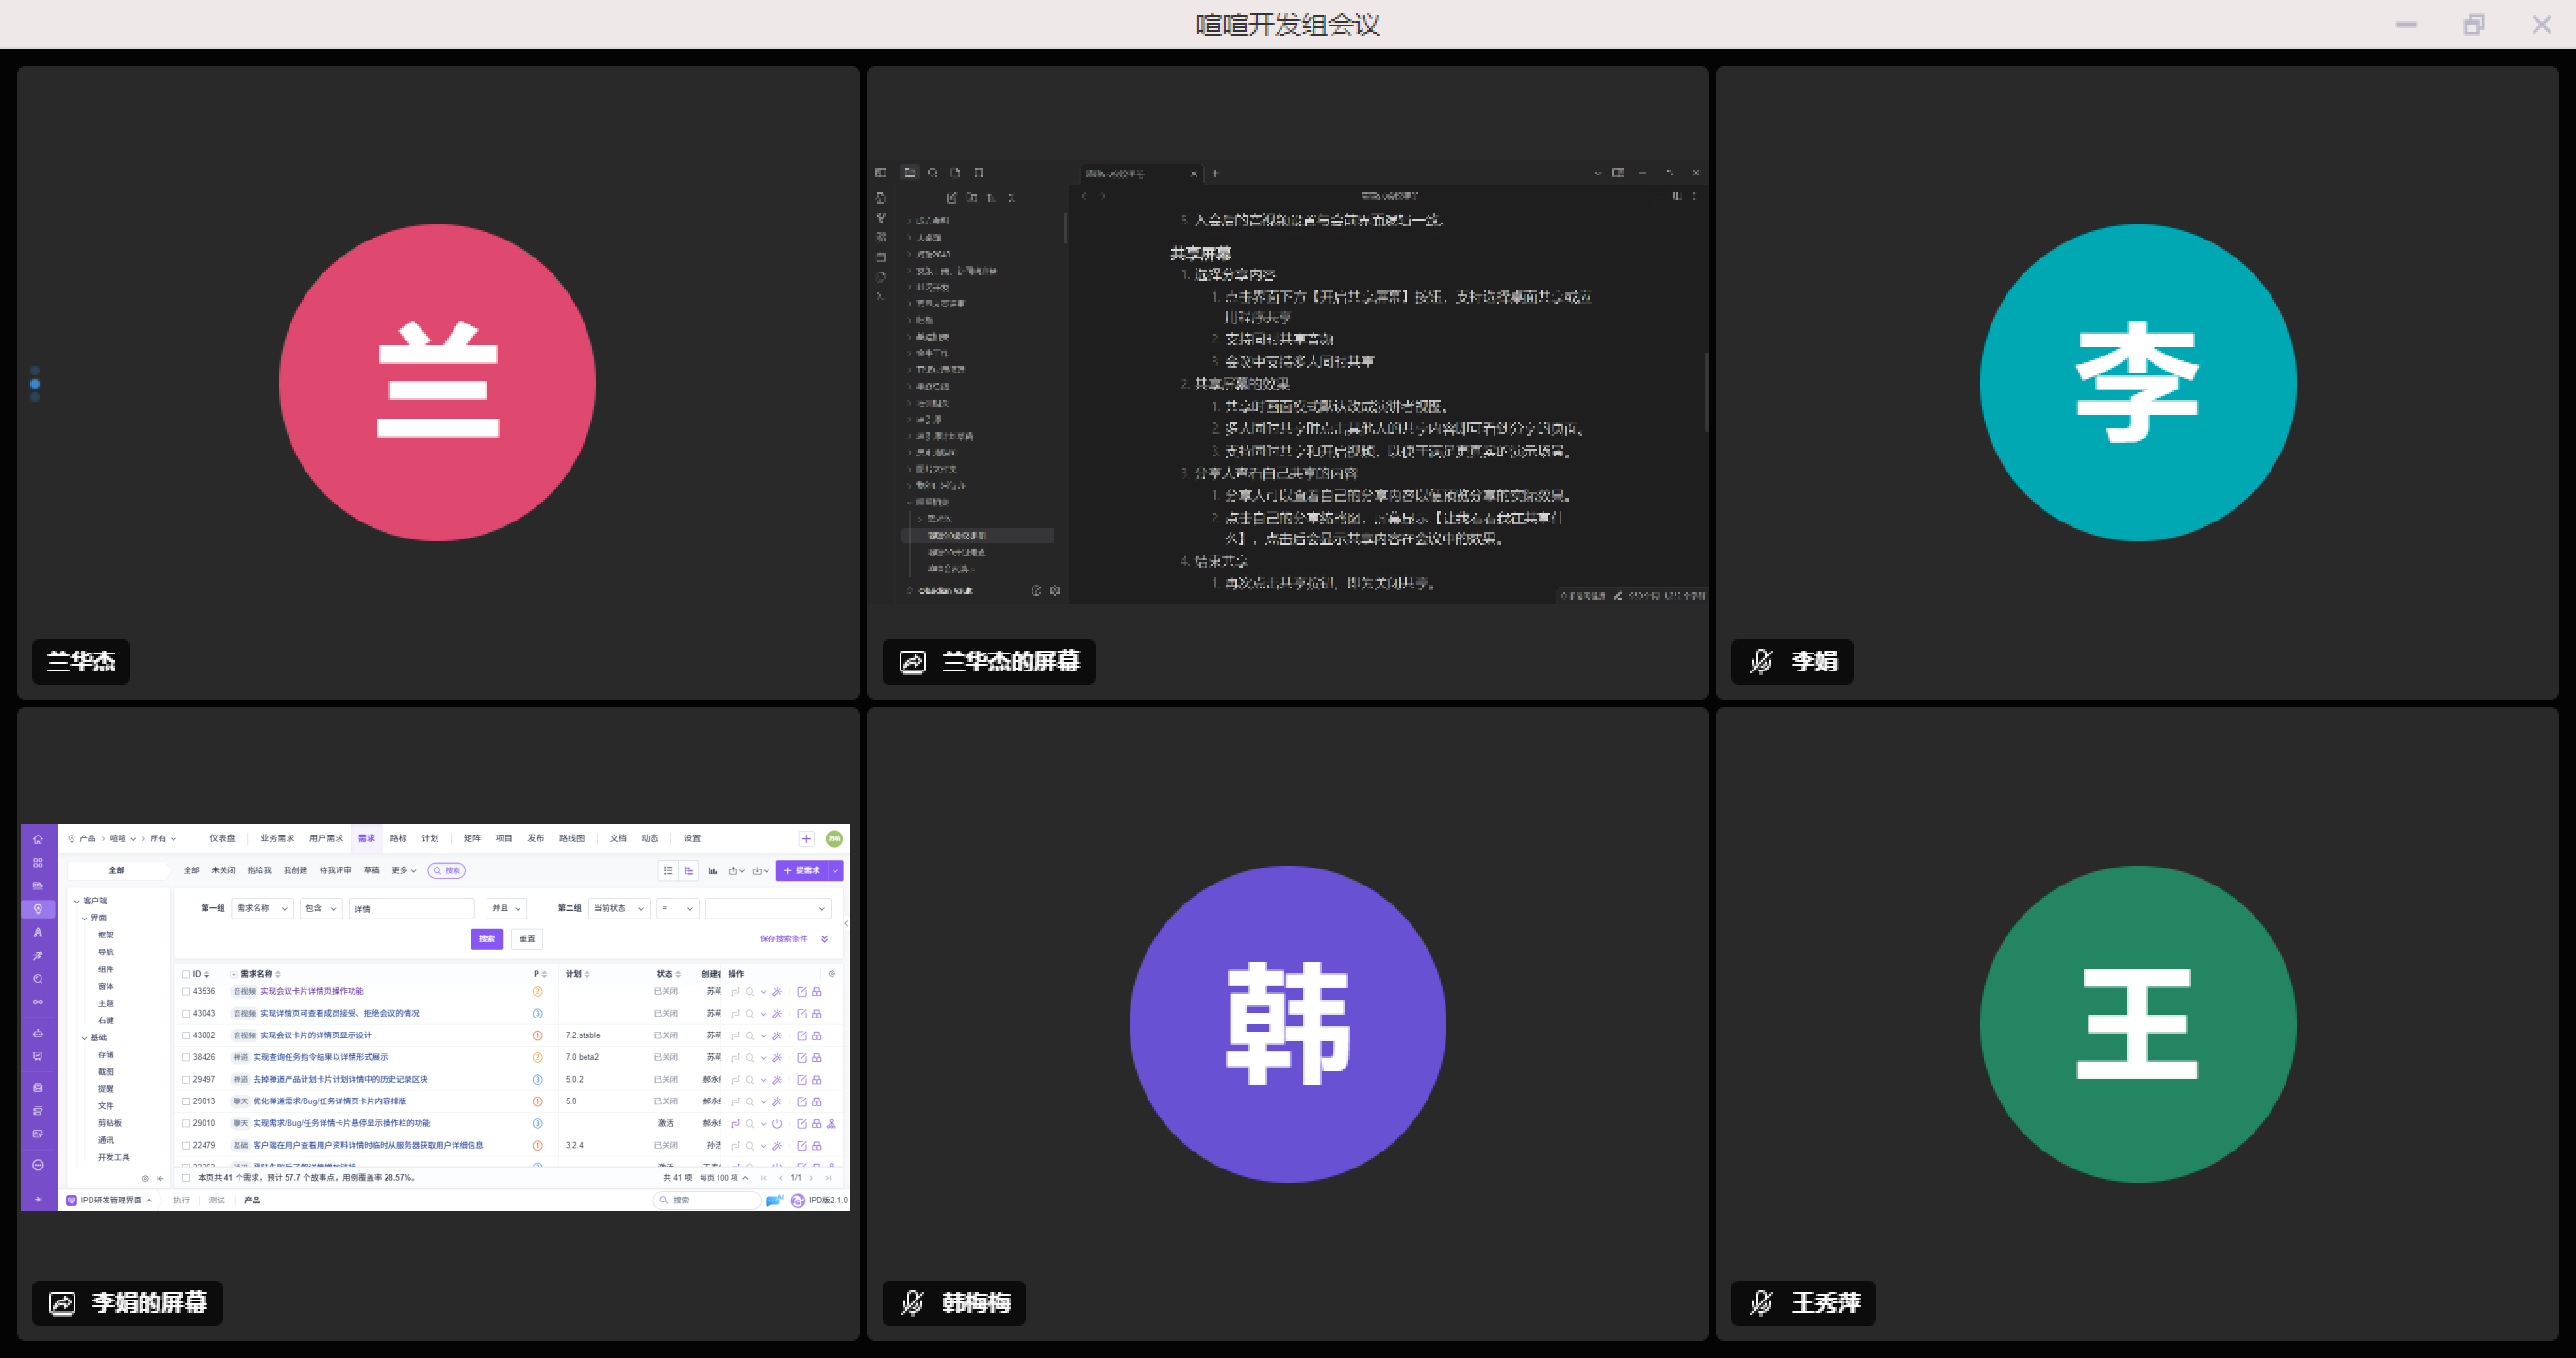This screenshot has height=1358, width=2576.
Task: Click the bar chart report icon near 提需求
Action: (713, 870)
